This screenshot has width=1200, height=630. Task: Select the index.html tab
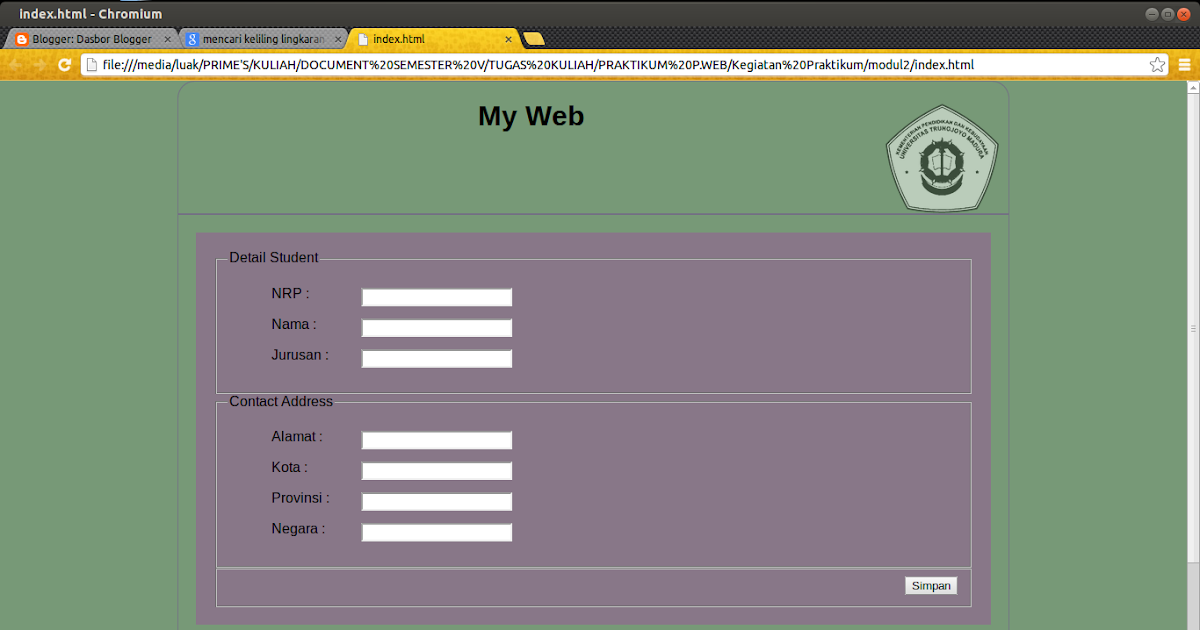tap(435, 39)
